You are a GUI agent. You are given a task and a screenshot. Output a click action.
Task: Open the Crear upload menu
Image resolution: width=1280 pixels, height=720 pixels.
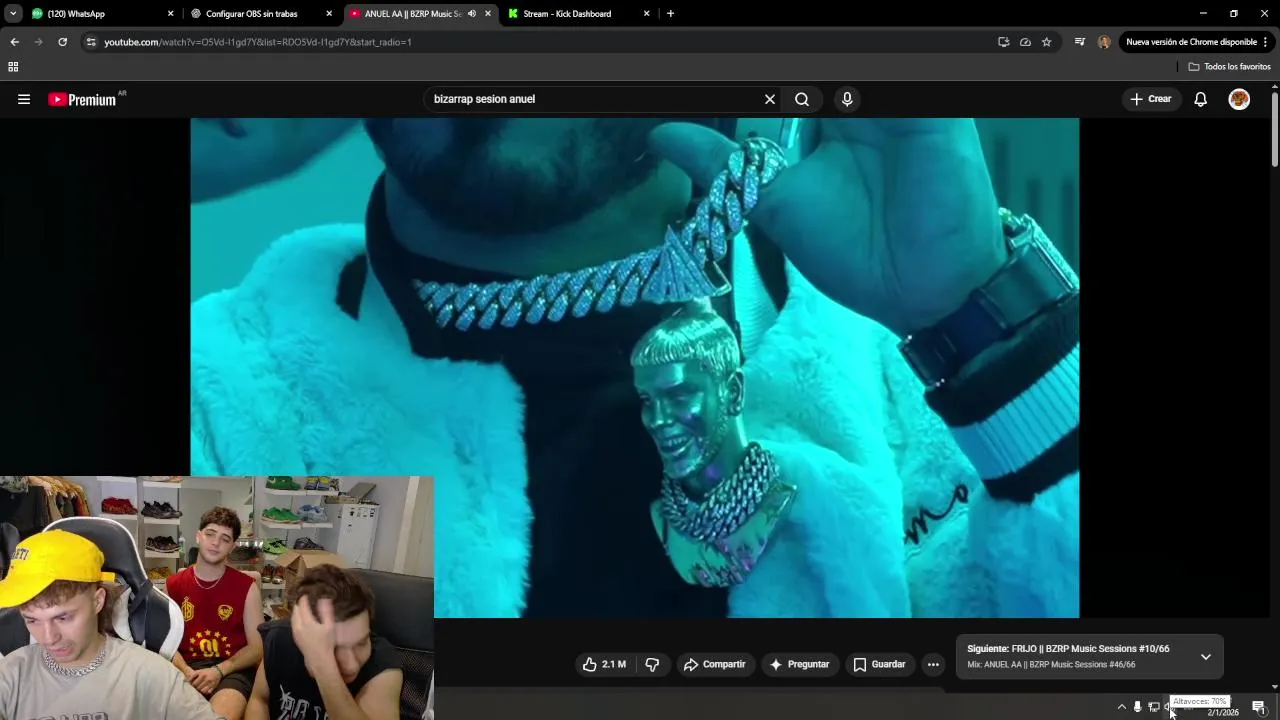(x=1150, y=99)
